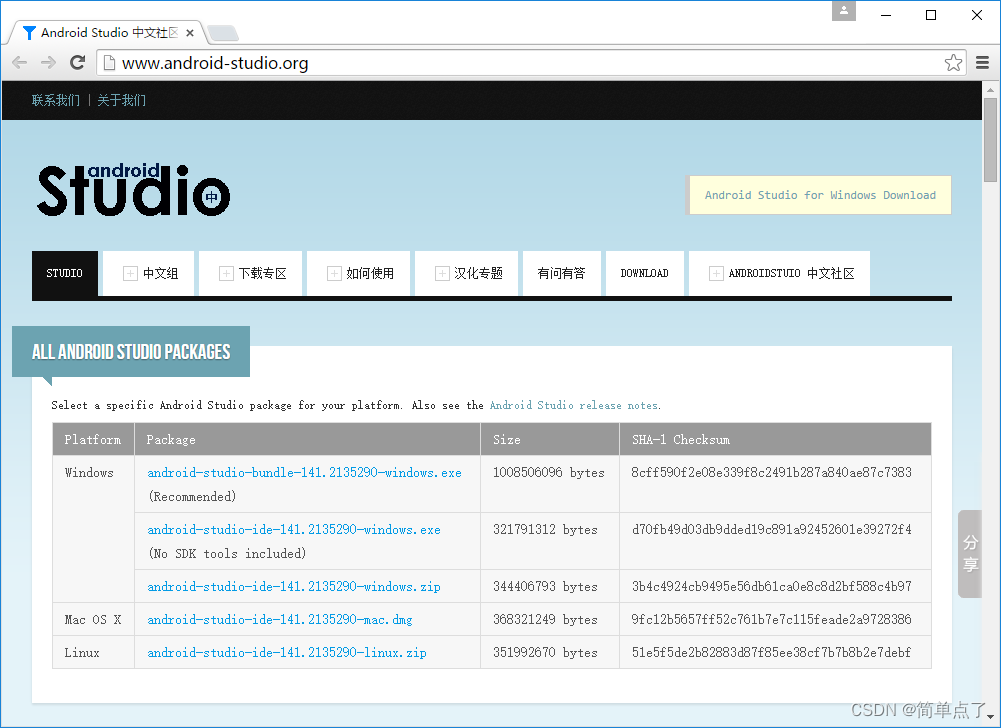Close the Chrome window

tap(977, 15)
